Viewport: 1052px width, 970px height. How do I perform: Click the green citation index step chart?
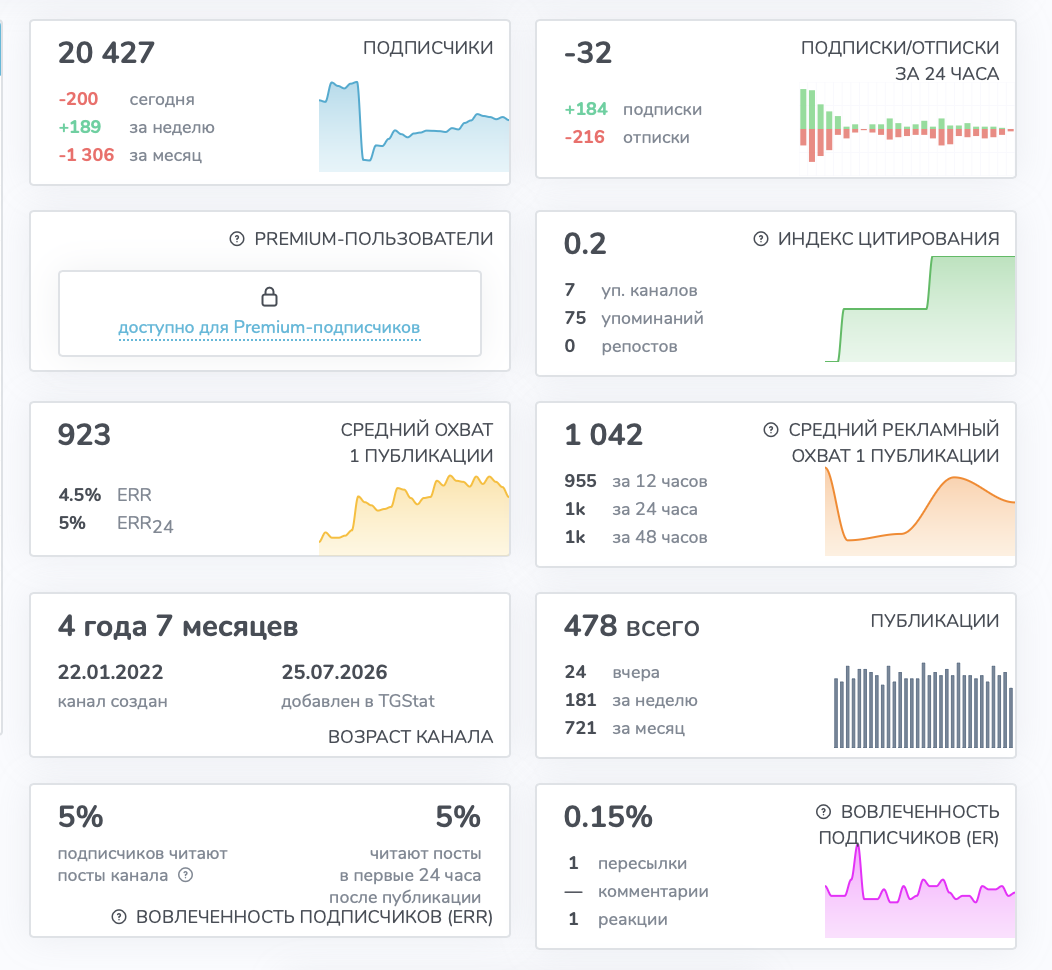tap(920, 309)
